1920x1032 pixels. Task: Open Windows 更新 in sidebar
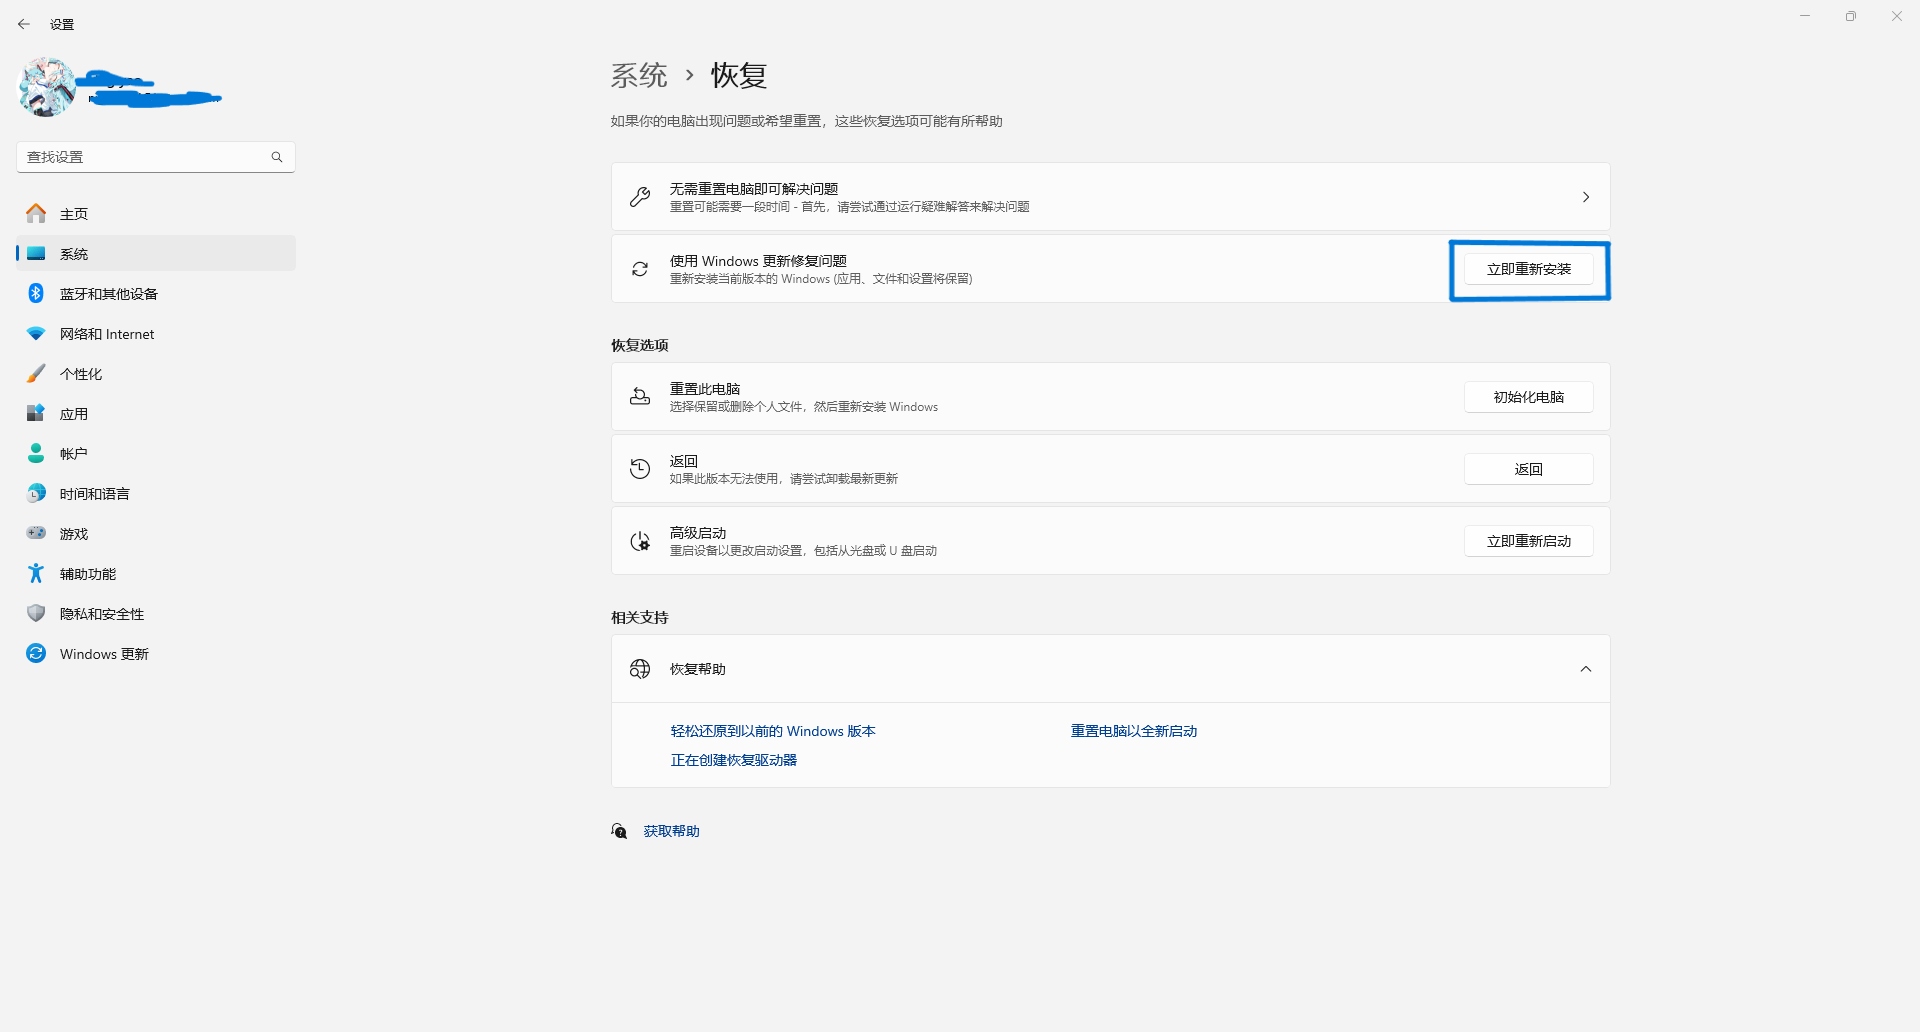156,653
